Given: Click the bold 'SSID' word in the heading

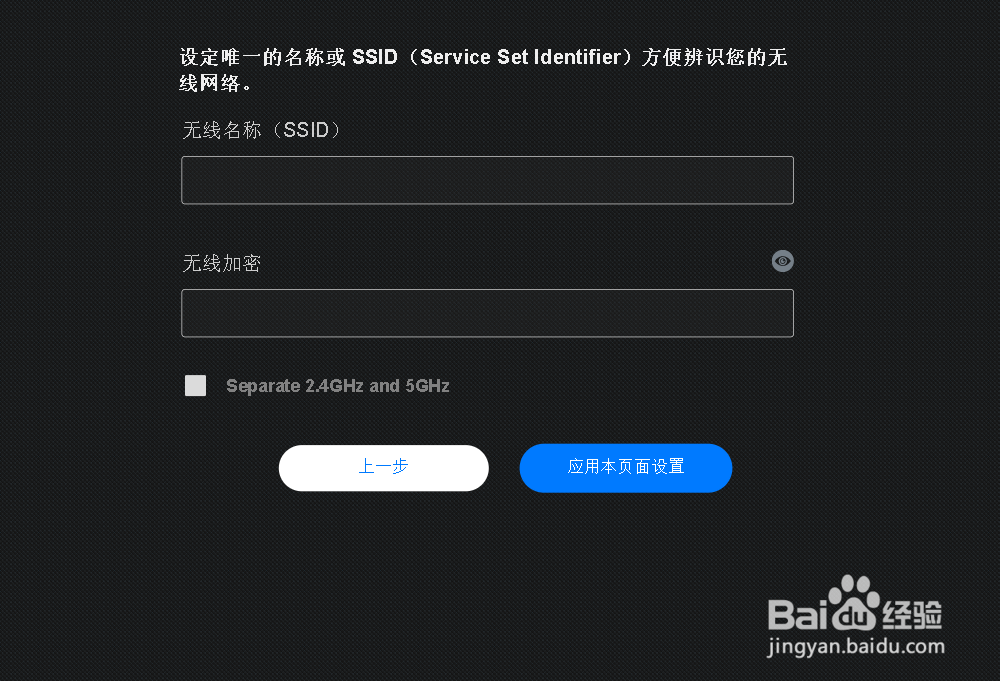Looking at the screenshot, I should click(375, 57).
